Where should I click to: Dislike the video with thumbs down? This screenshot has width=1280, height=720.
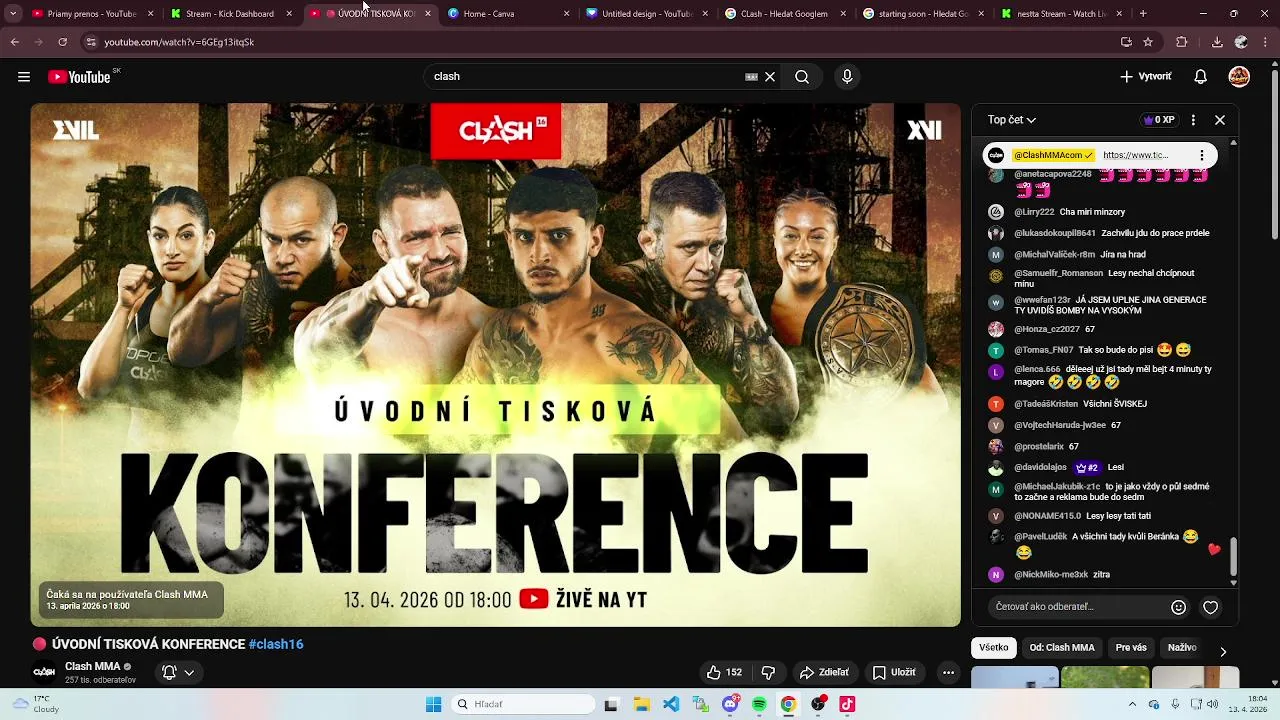click(x=768, y=672)
